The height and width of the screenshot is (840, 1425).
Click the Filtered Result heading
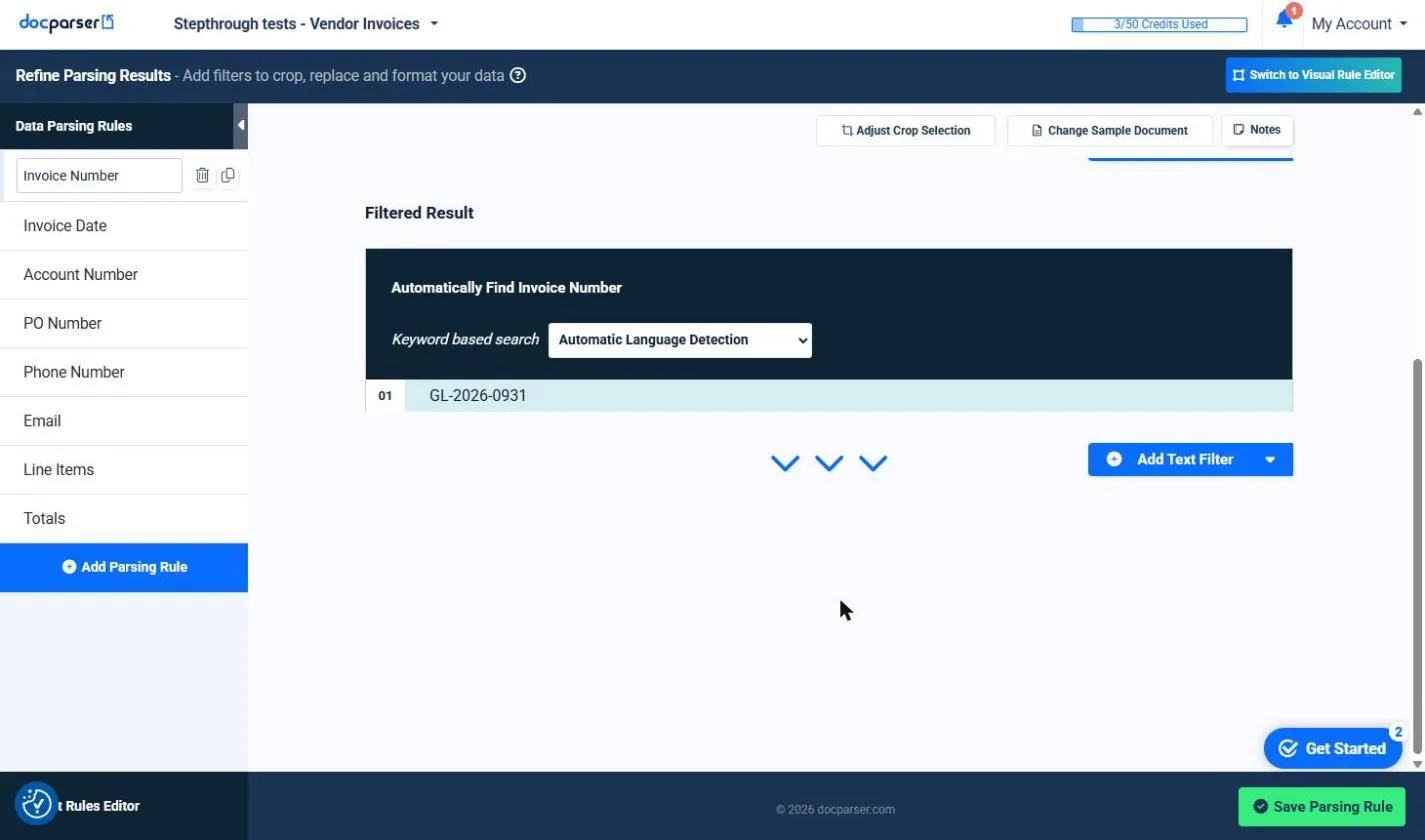419,213
